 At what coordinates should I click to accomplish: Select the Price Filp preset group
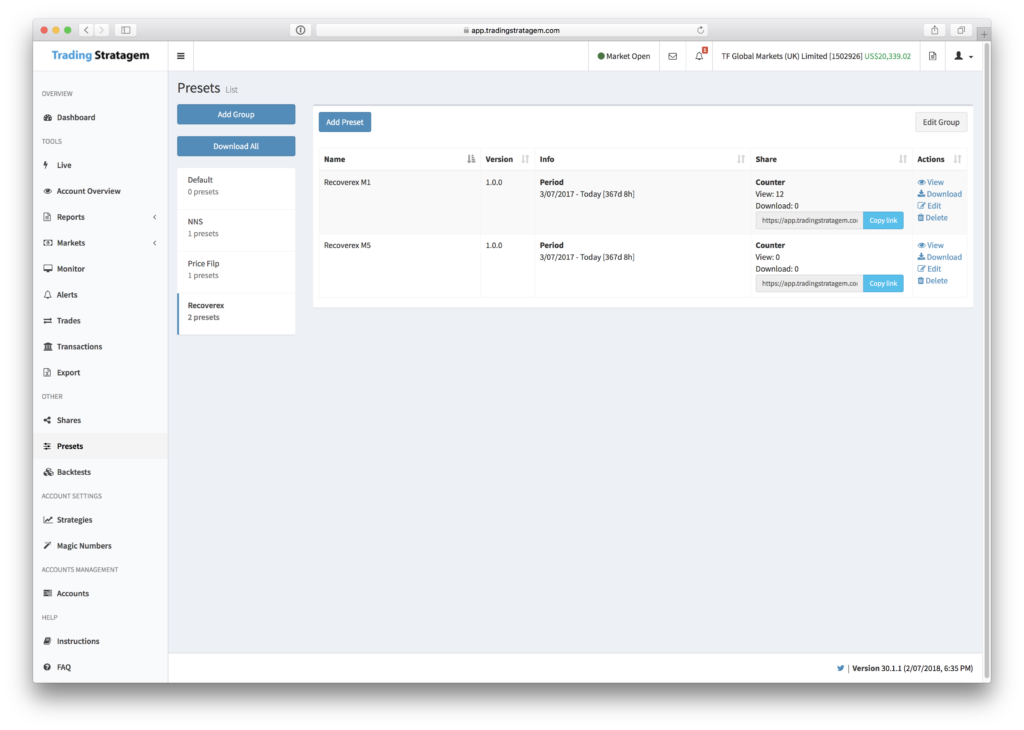pos(236,270)
